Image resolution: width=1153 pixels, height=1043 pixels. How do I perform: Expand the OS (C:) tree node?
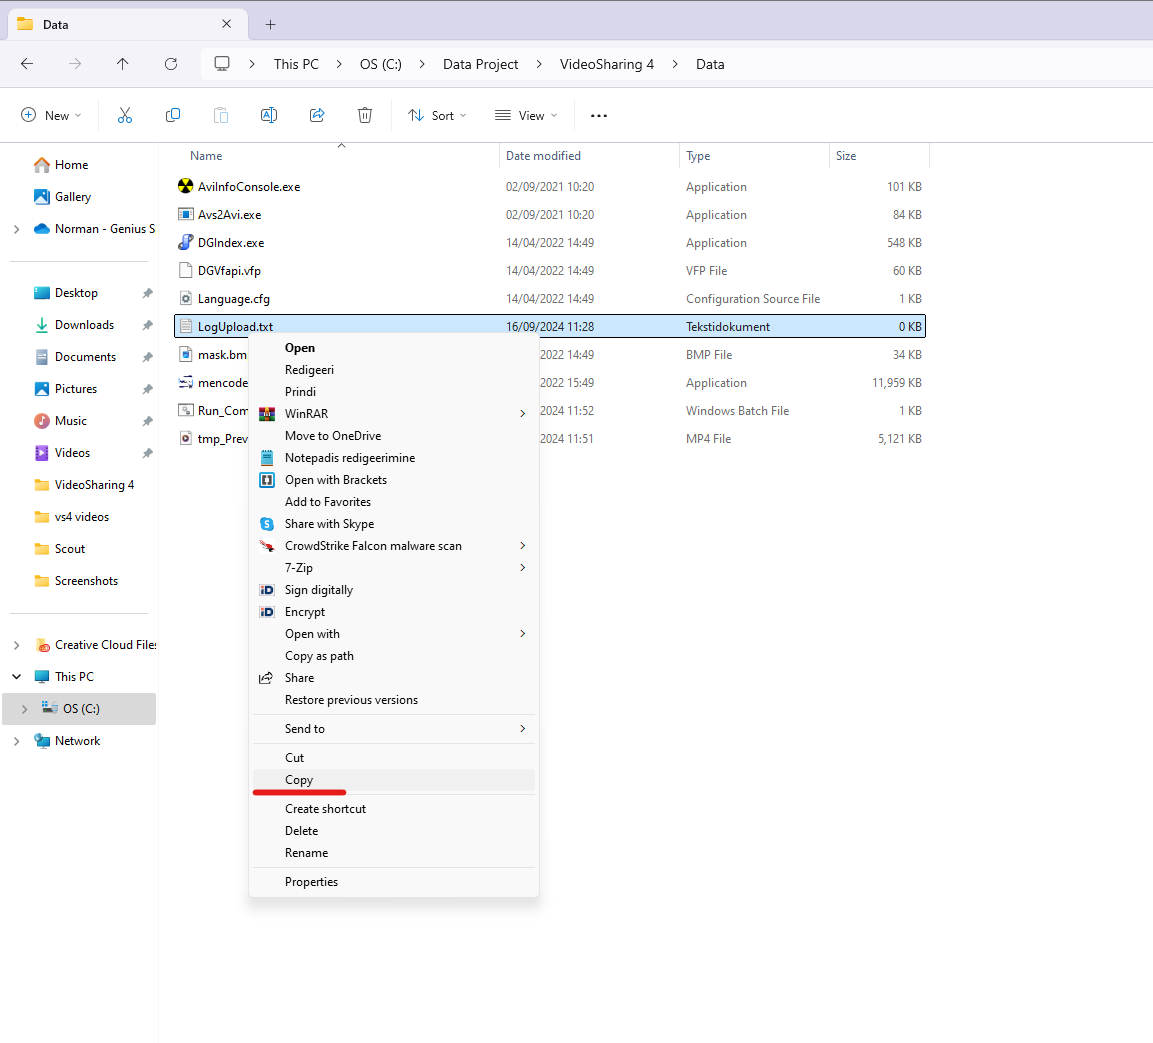24,709
